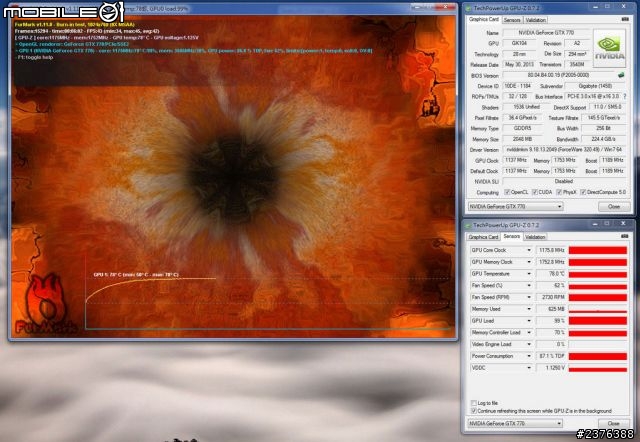Open the Memory Used sensor dropdown

click(529, 309)
